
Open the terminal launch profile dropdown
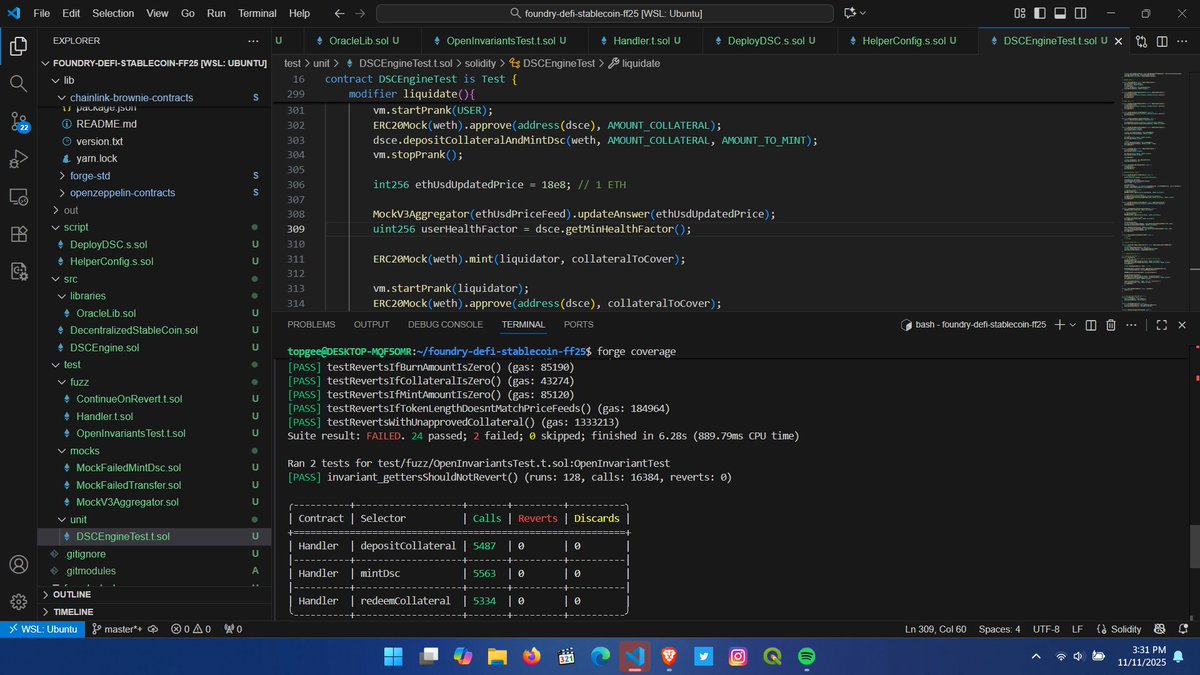click(x=1073, y=325)
